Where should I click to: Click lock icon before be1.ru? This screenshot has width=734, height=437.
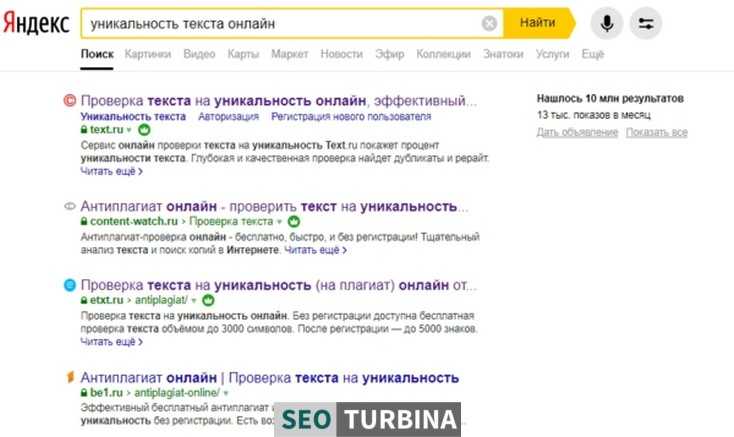point(84,393)
